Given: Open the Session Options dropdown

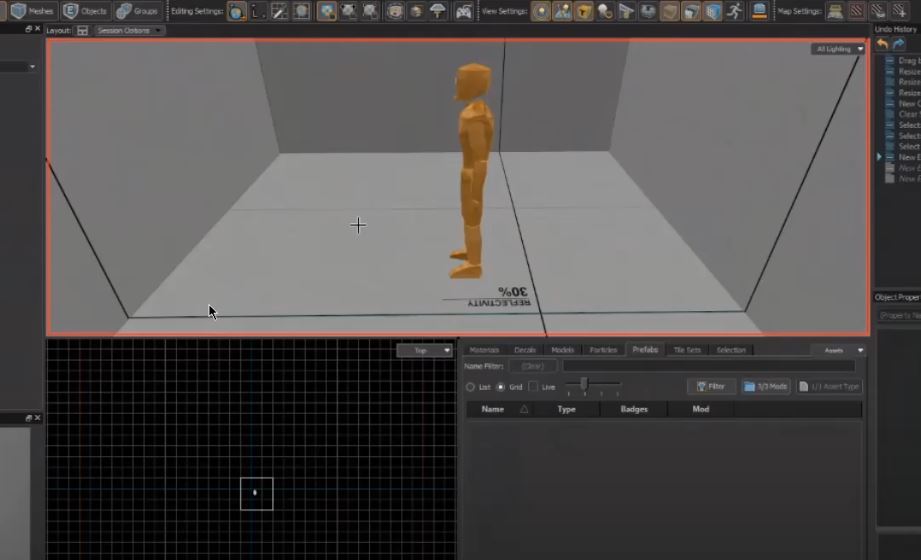Looking at the screenshot, I should click(x=129, y=31).
